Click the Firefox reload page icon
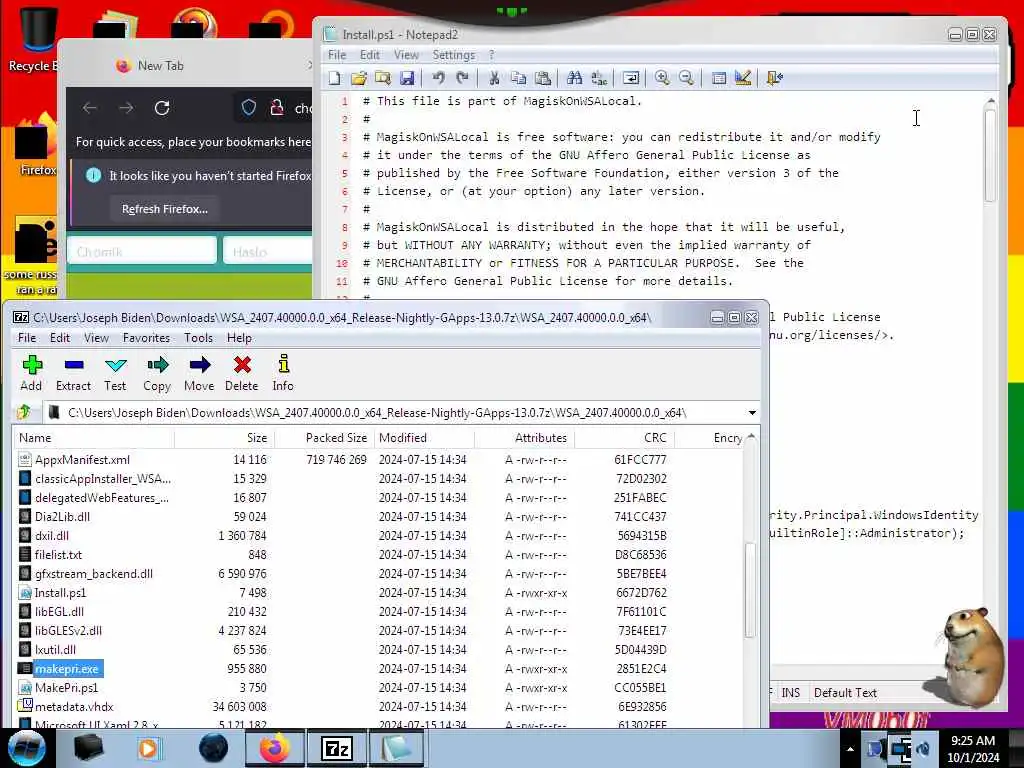1024x768 pixels. point(162,108)
